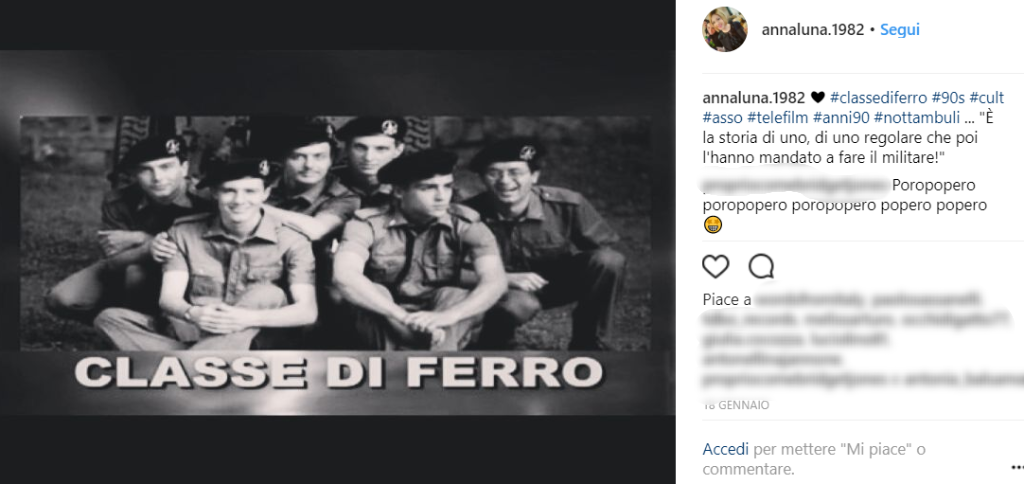Viewport: 1024px width, 484px height.
Task: Open the annaluna.1982 username in header
Action: (x=813, y=29)
